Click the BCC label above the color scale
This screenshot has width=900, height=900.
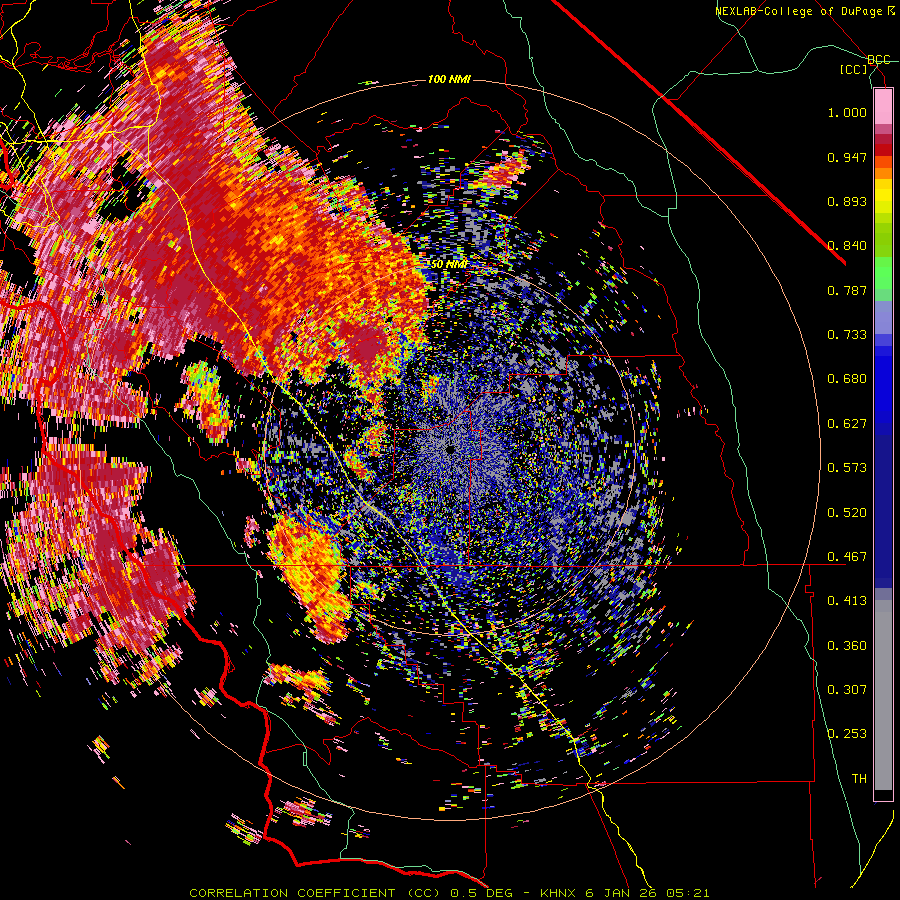click(878, 60)
